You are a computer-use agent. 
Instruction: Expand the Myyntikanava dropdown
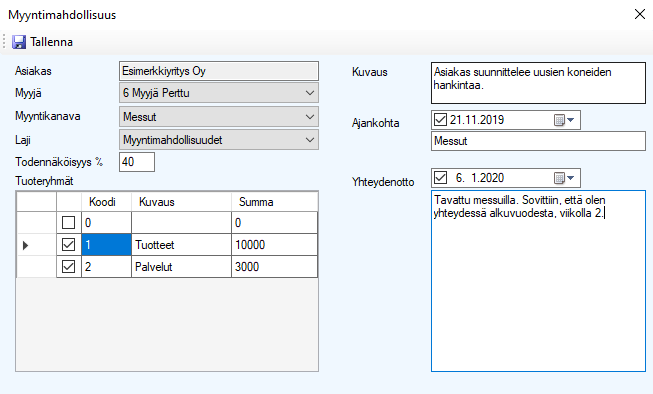pyautogui.click(x=309, y=117)
